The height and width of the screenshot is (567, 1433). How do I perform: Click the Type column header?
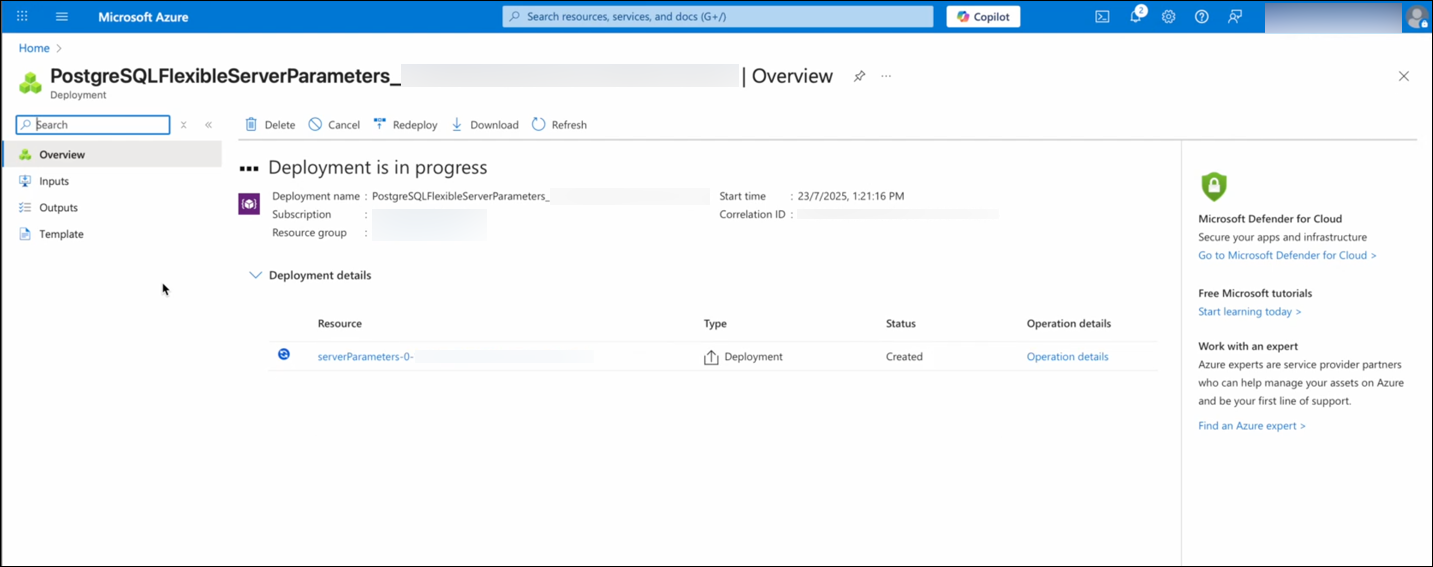point(715,324)
